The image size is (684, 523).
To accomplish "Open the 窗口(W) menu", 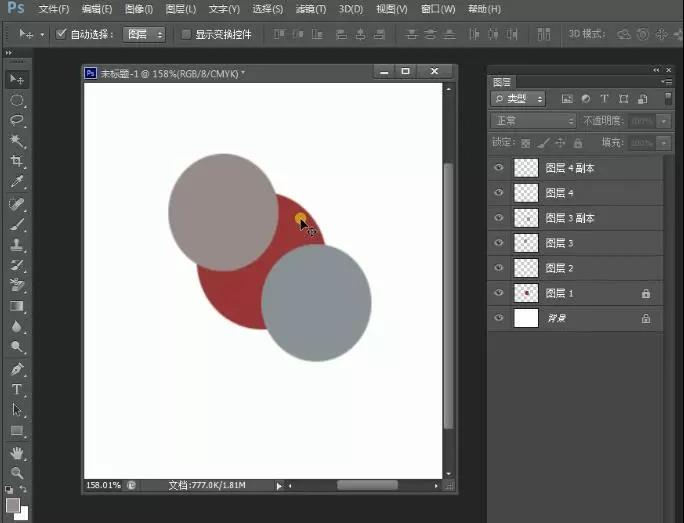I will [438, 9].
